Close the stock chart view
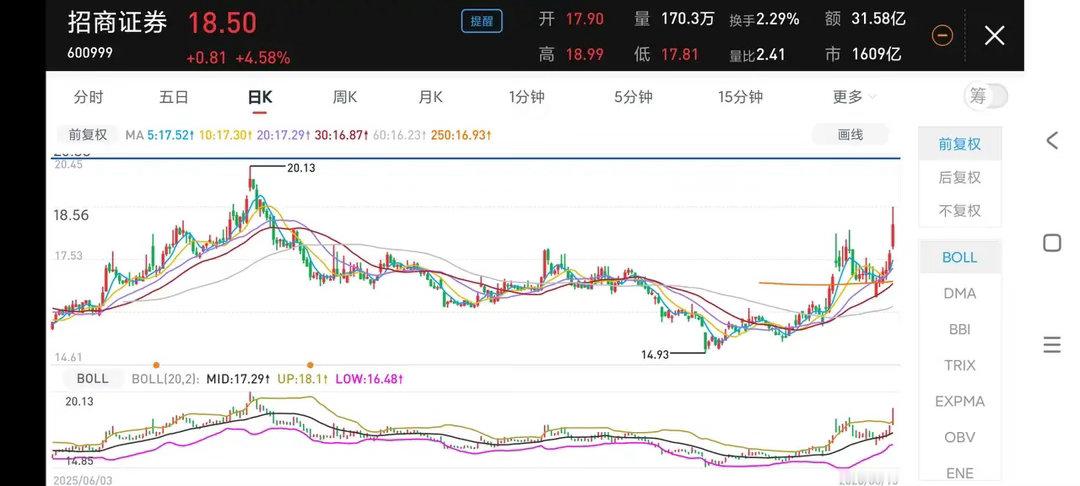The image size is (1080, 486). pos(994,35)
